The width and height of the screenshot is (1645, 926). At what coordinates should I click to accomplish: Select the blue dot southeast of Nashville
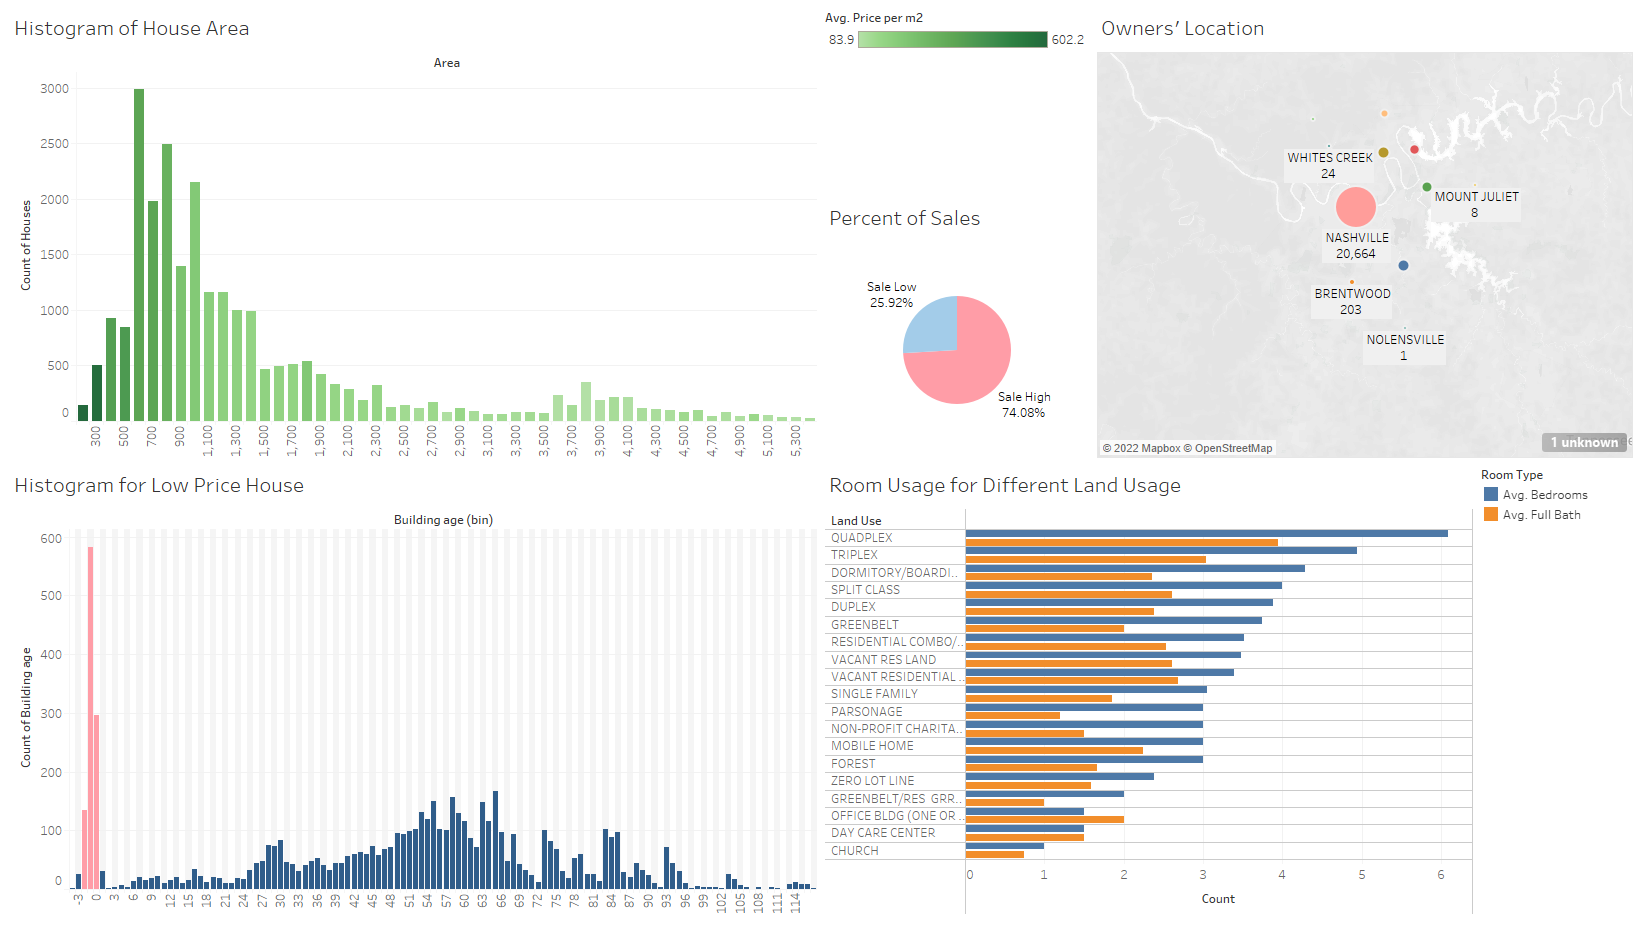point(1403,266)
